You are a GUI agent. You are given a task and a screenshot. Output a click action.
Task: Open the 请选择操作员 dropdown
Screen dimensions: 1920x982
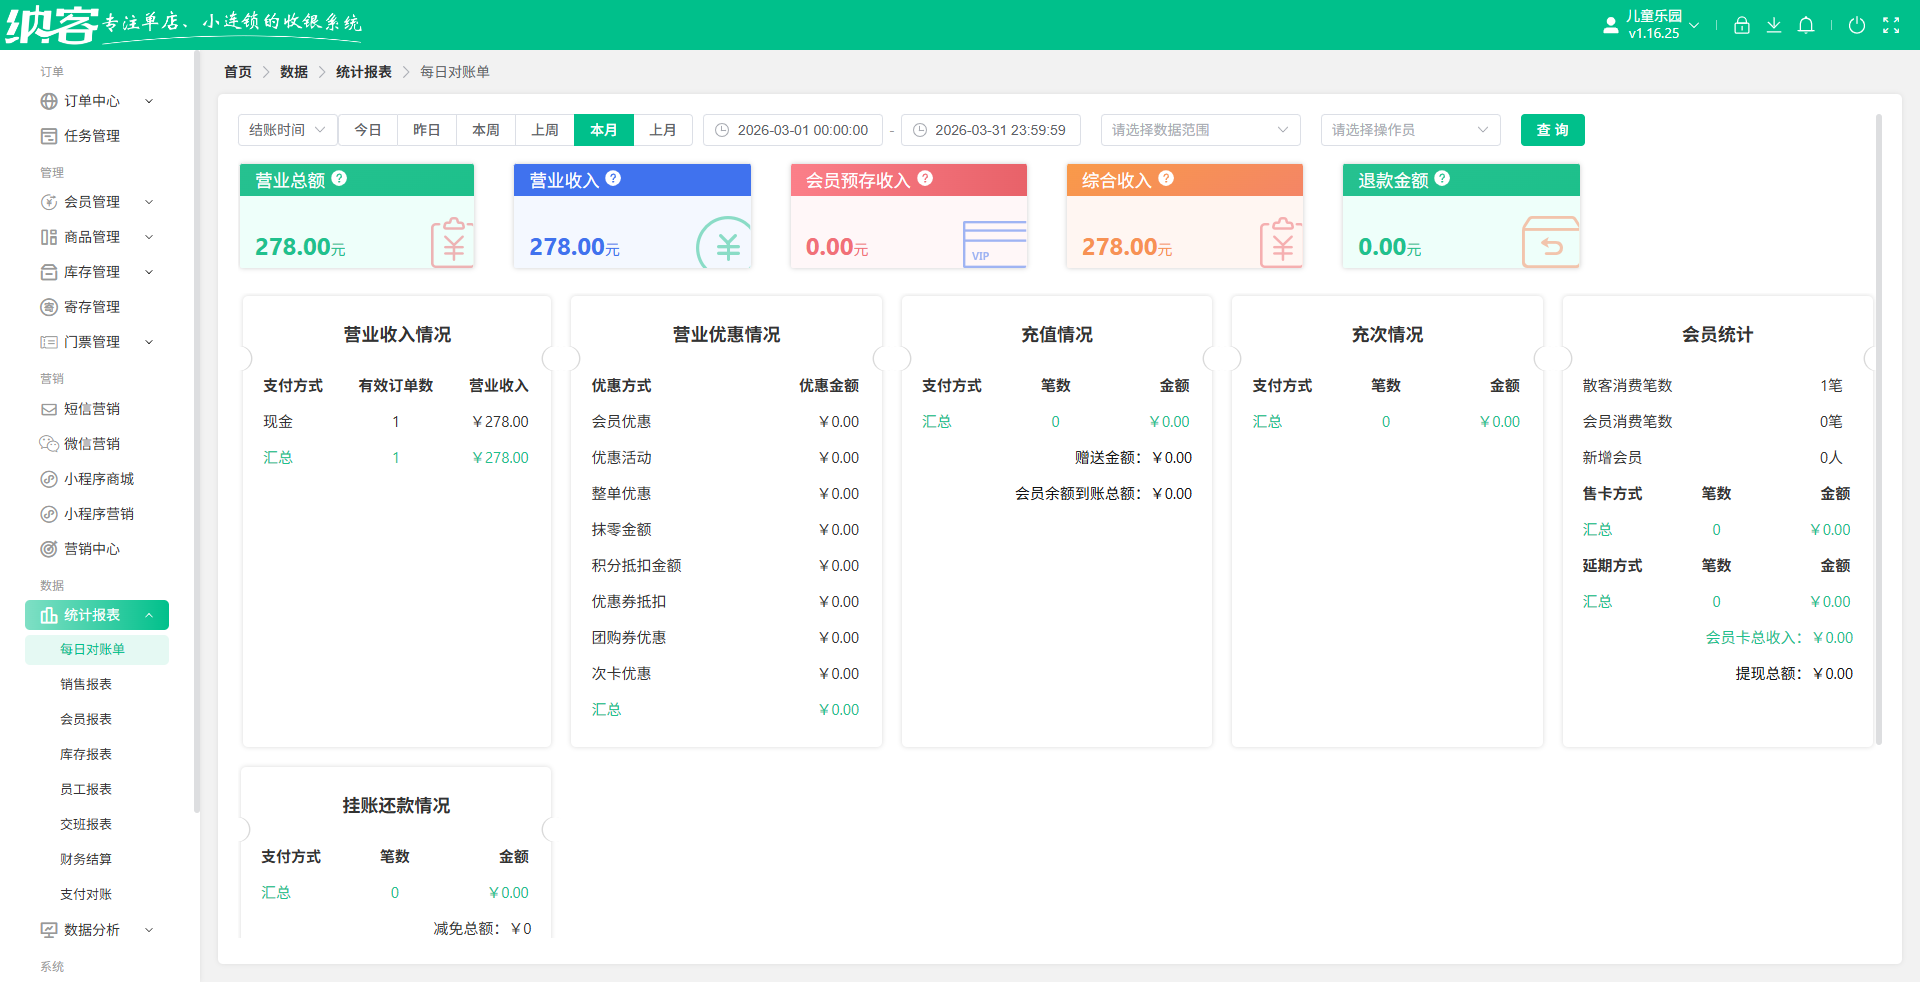[x=1410, y=129]
